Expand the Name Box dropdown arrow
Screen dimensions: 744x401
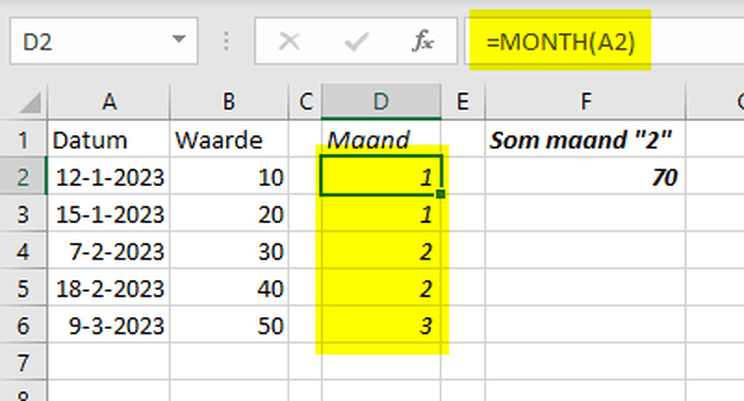pyautogui.click(x=179, y=41)
